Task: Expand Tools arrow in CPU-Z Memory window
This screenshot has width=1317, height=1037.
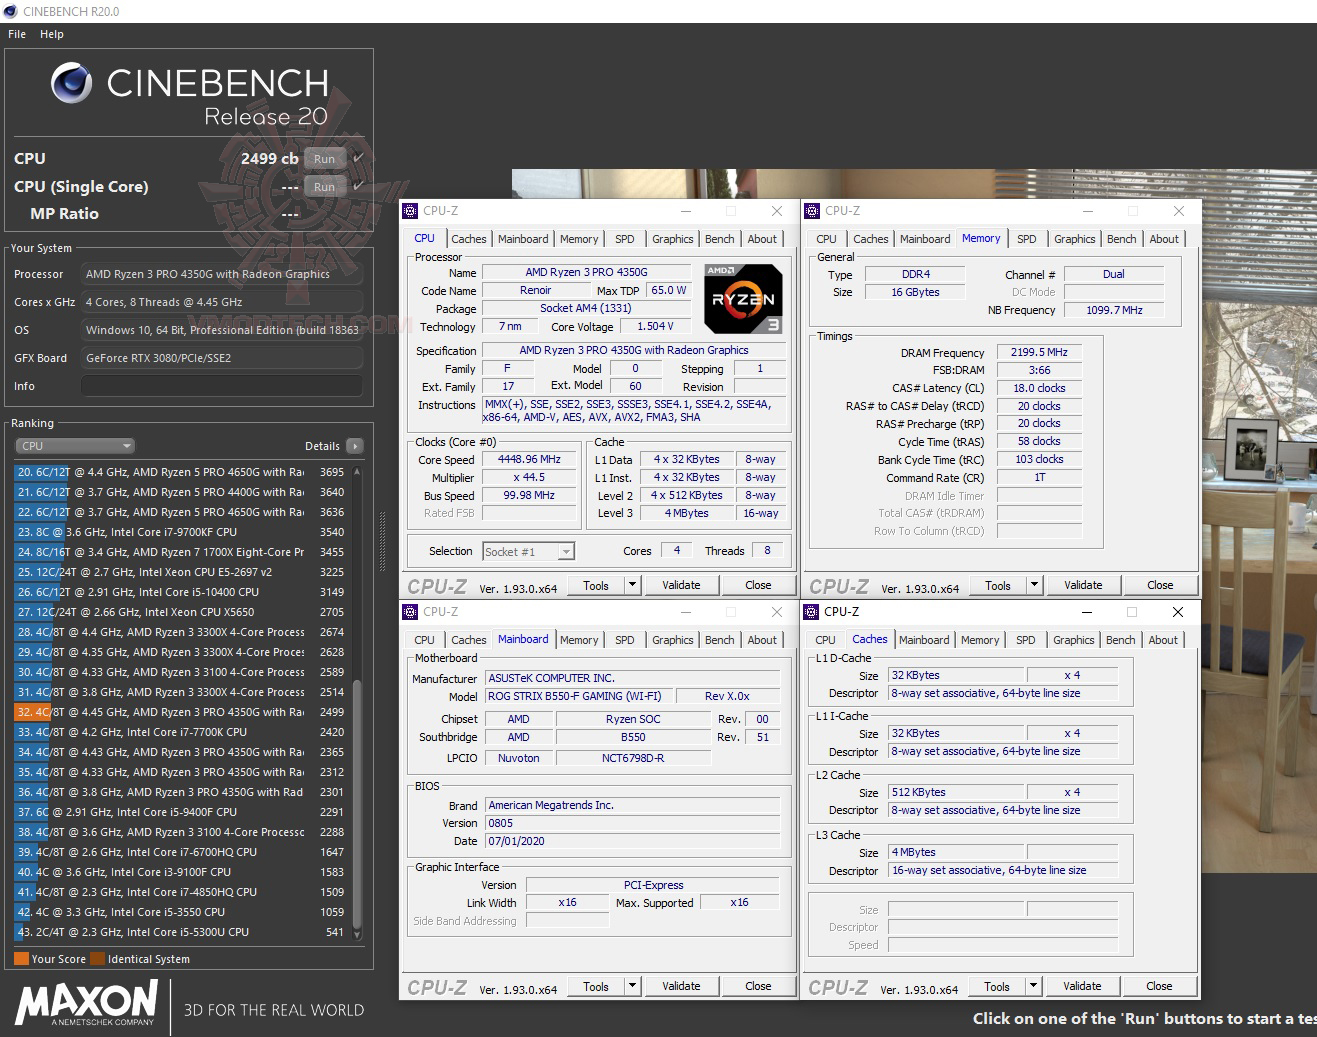Action: pos(1034,585)
